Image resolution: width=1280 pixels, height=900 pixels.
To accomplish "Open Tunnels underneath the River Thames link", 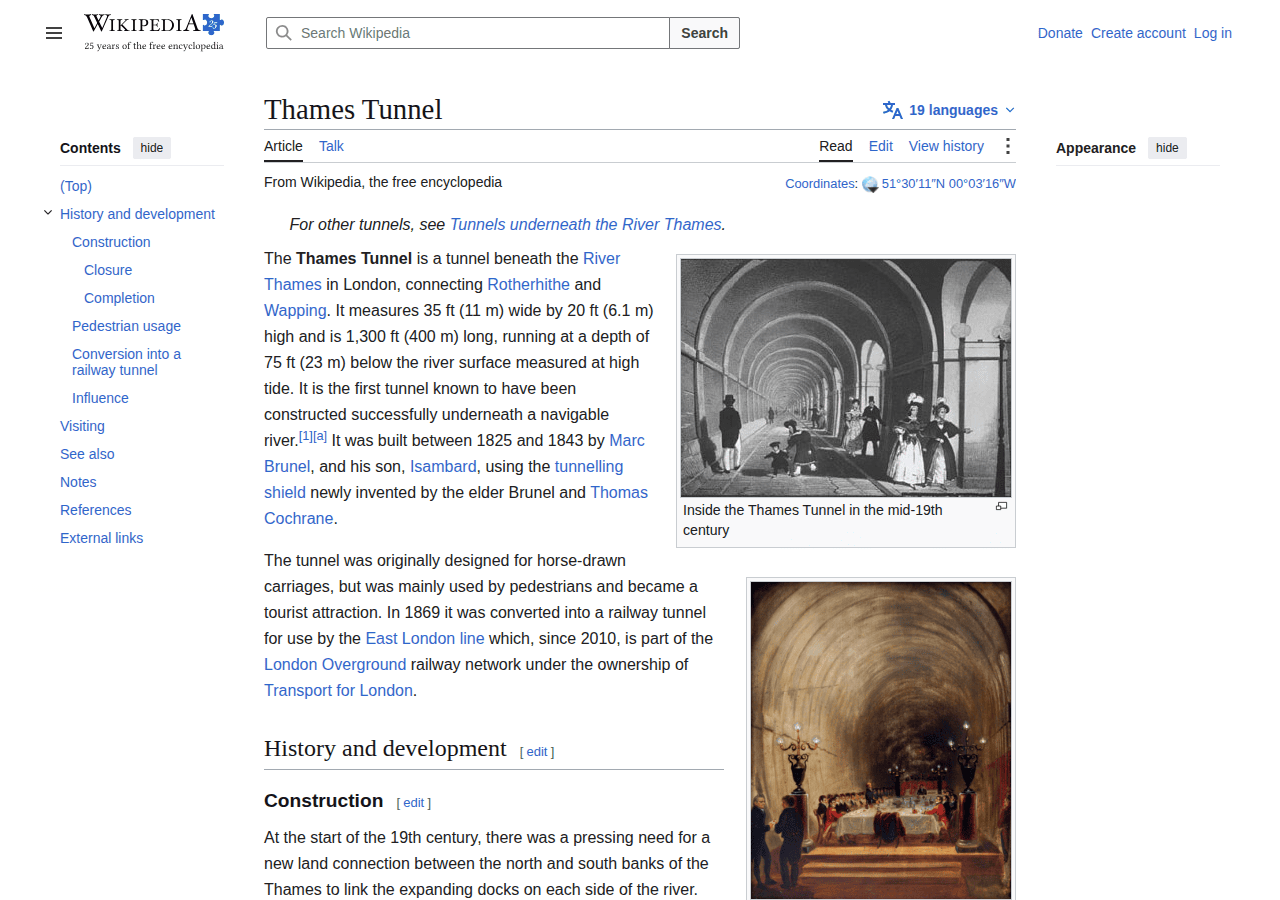I will click(x=586, y=224).
